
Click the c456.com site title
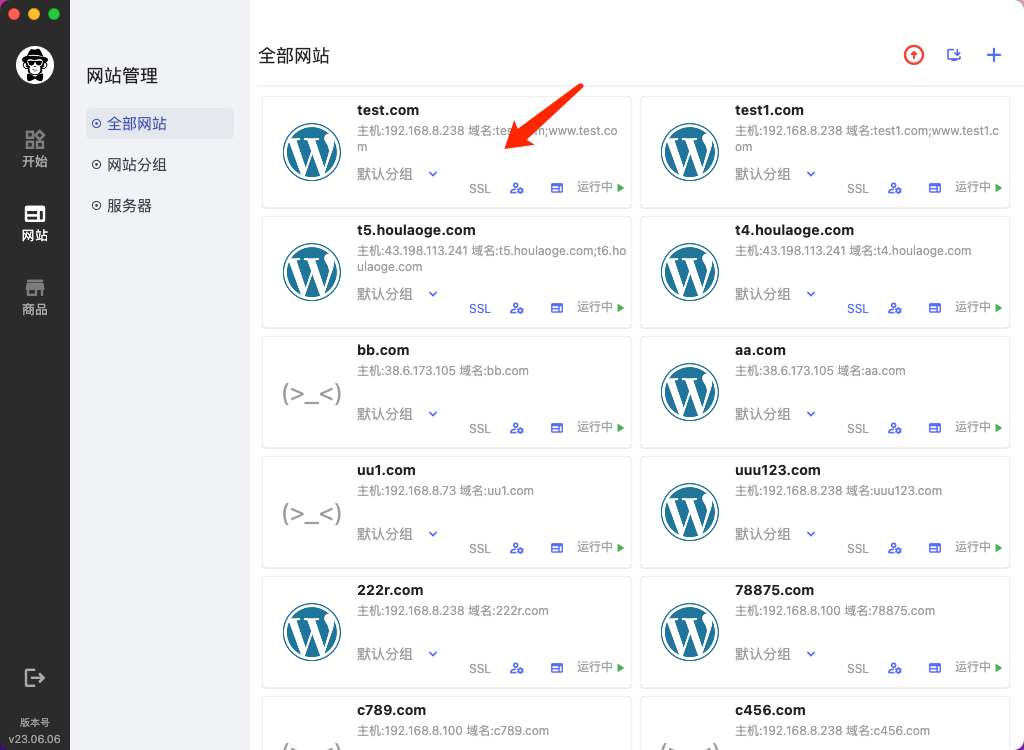click(770, 710)
